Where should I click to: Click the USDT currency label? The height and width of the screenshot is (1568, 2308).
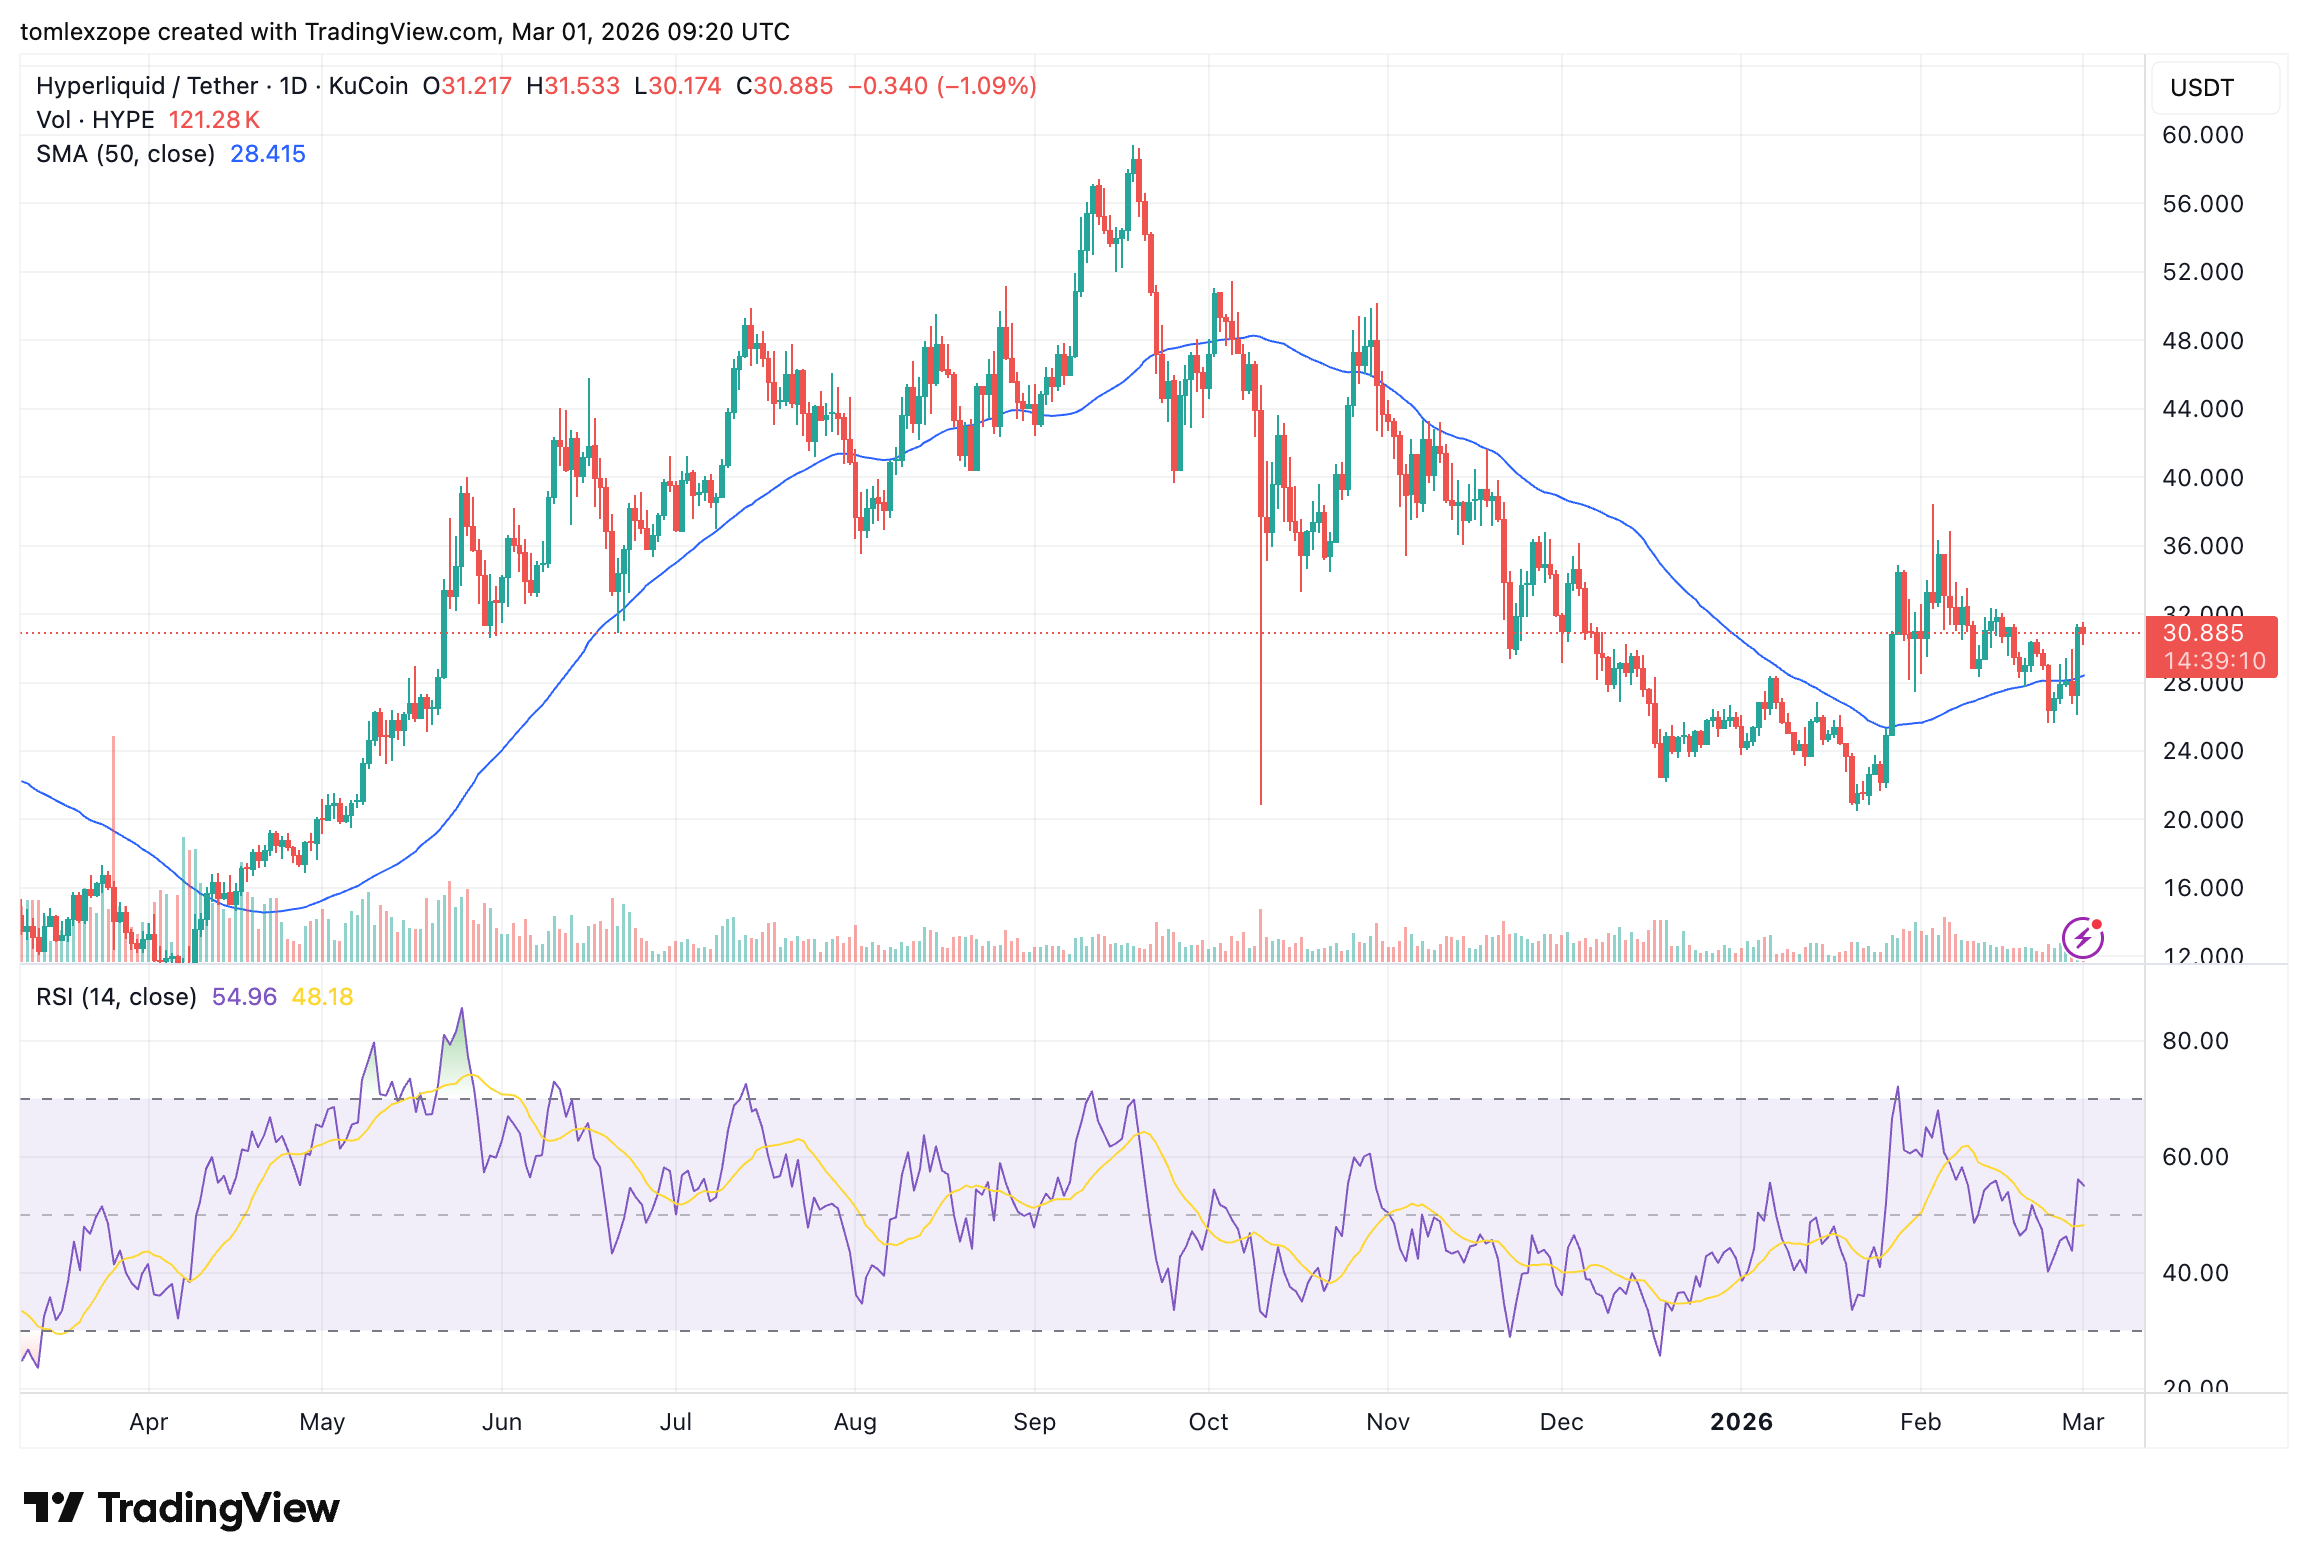point(2201,88)
